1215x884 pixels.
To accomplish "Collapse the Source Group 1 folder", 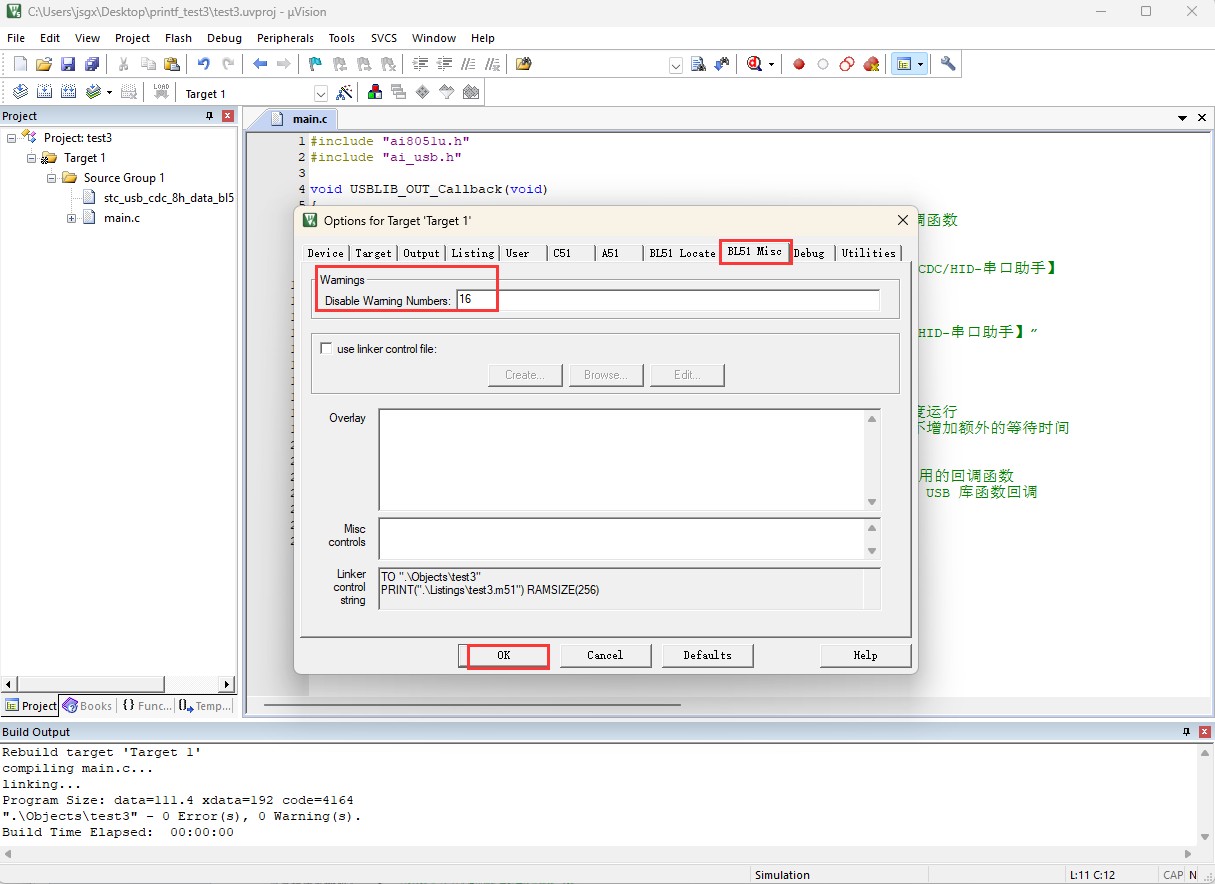I will click(x=52, y=178).
